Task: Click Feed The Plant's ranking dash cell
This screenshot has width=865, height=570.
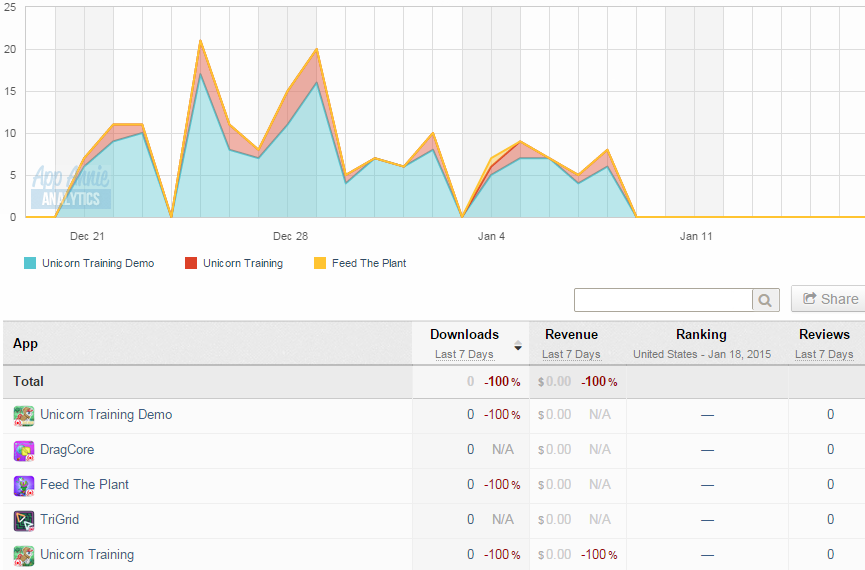Action: coord(707,485)
